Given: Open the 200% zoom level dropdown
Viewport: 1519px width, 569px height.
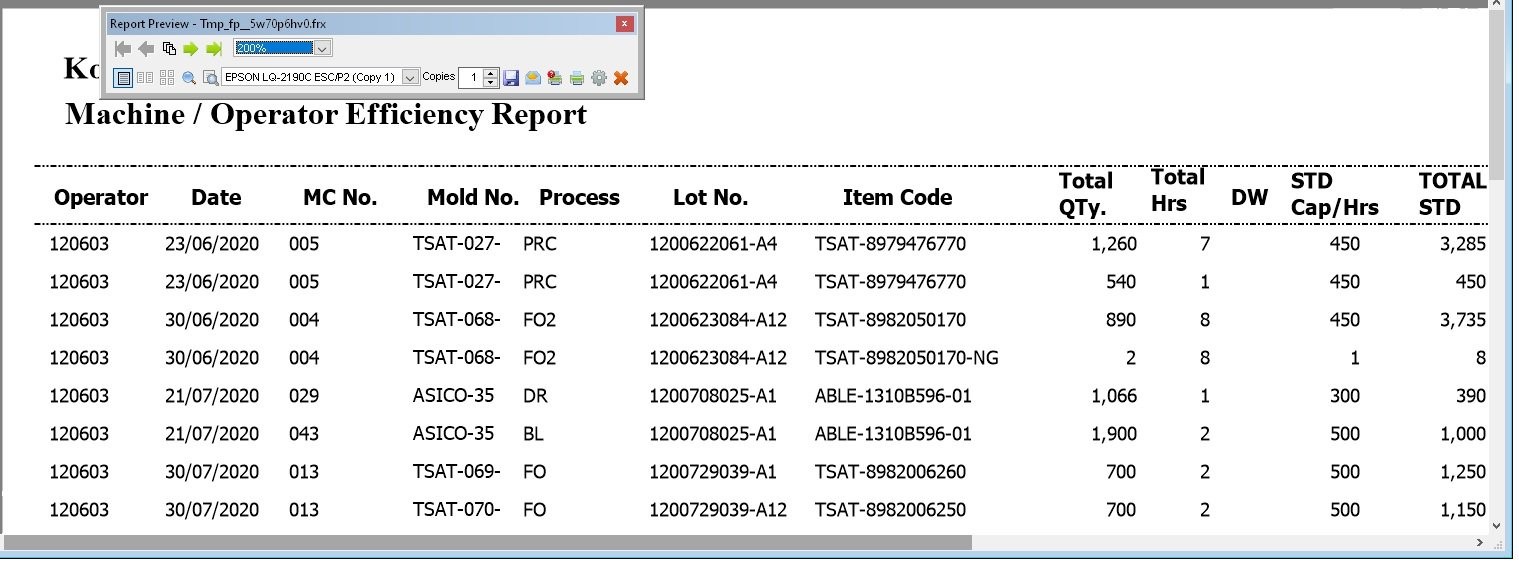Looking at the screenshot, I should 322,48.
